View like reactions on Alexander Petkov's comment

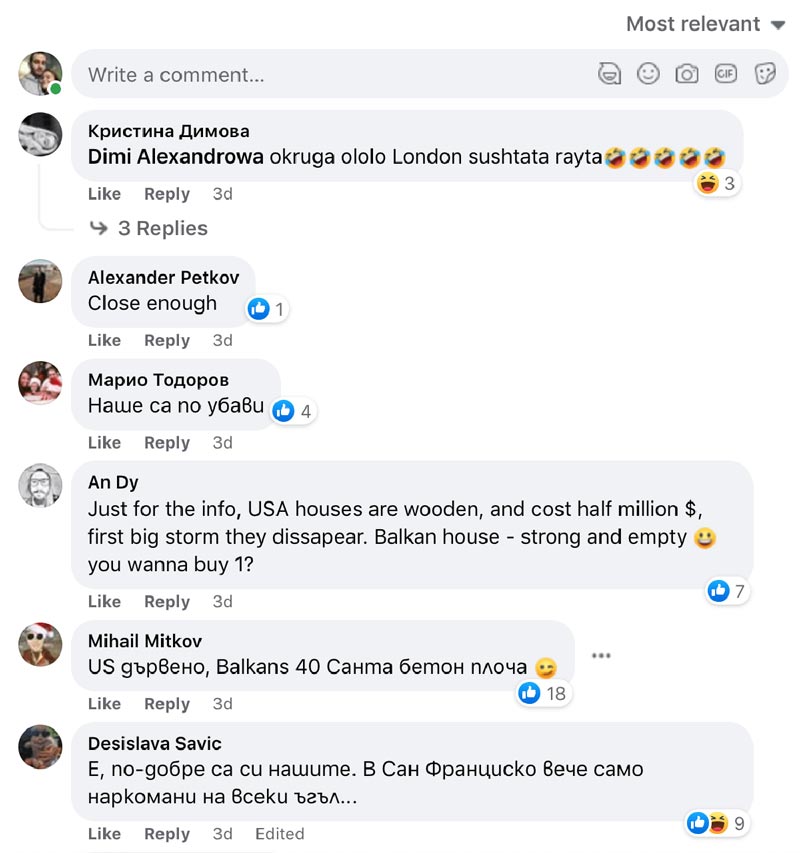(x=267, y=309)
